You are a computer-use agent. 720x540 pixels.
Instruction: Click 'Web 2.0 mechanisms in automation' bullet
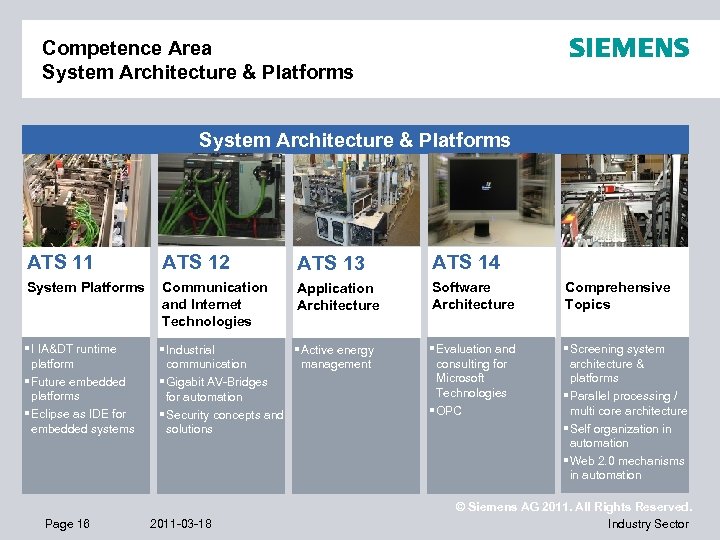(x=624, y=467)
